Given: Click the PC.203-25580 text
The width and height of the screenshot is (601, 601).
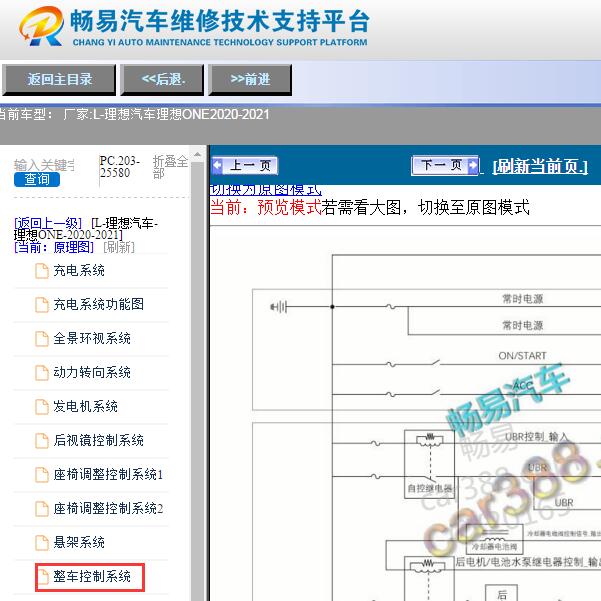Looking at the screenshot, I should 120,166.
